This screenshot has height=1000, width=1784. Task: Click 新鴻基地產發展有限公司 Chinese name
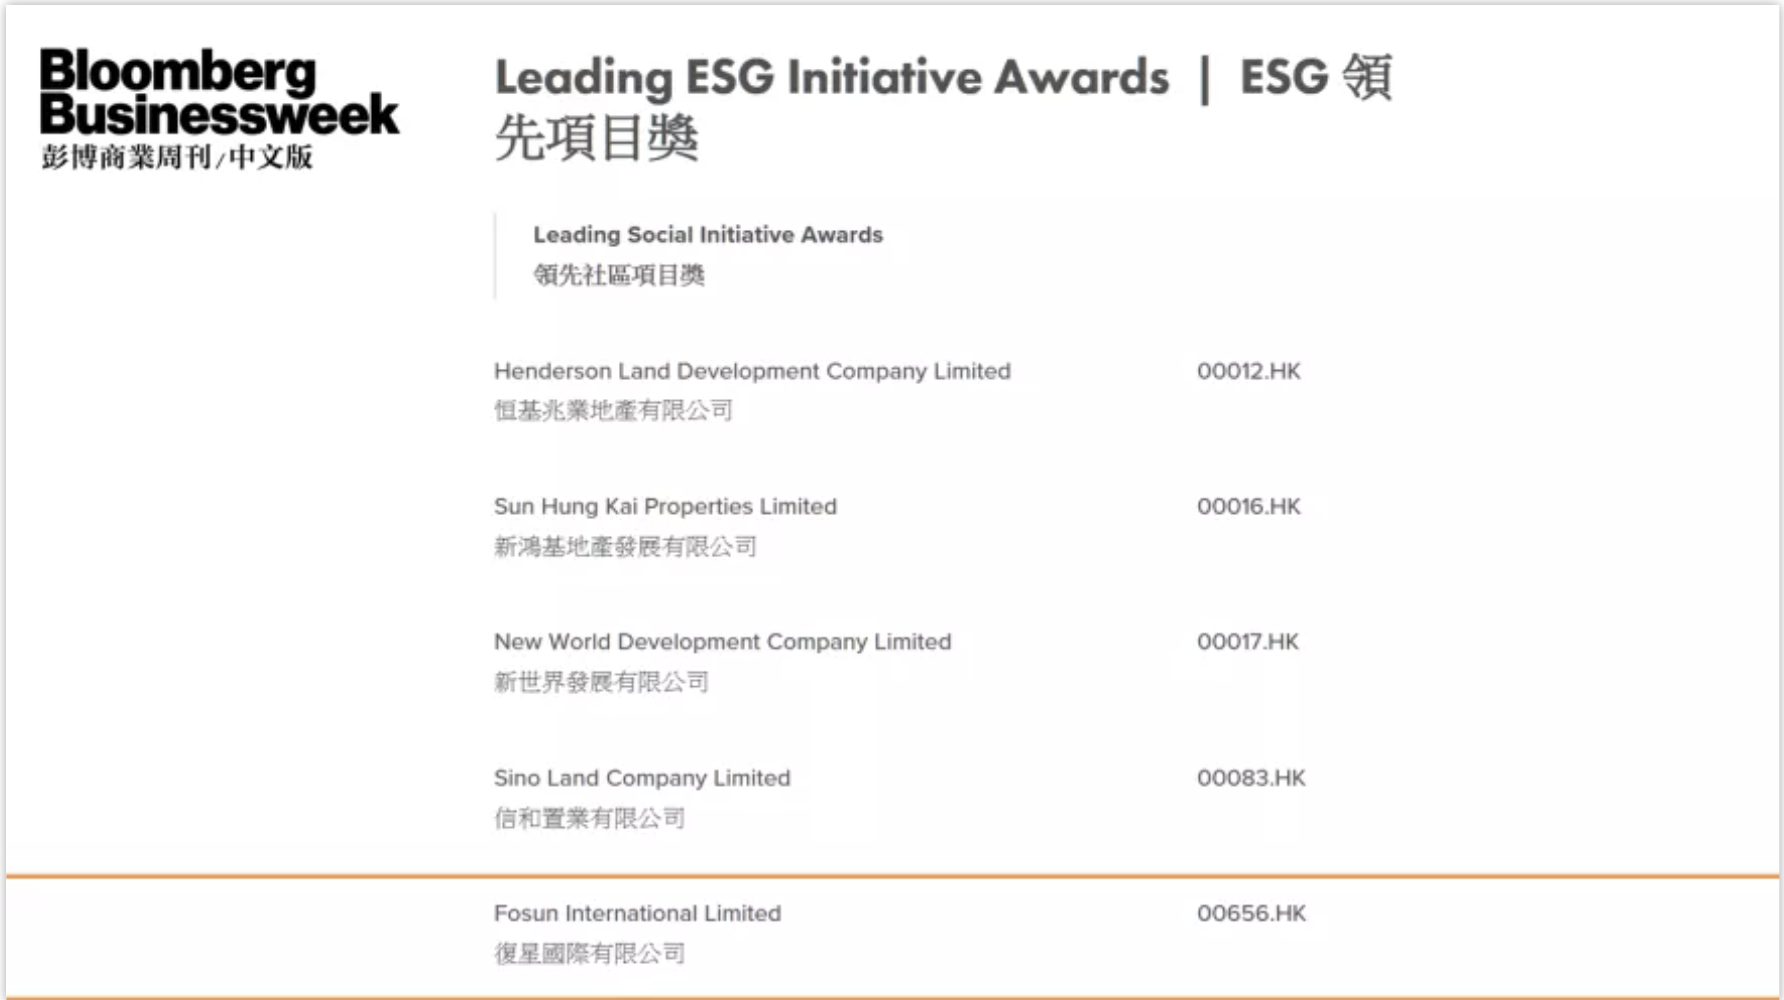[625, 546]
